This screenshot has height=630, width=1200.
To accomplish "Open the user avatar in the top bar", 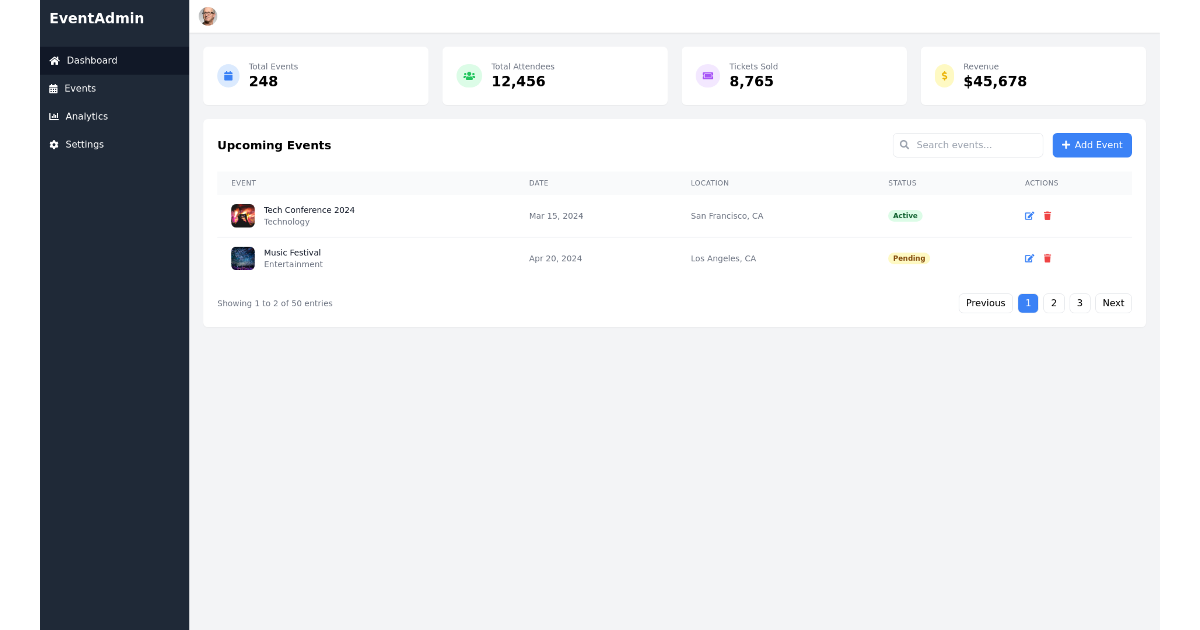I will tap(208, 16).
